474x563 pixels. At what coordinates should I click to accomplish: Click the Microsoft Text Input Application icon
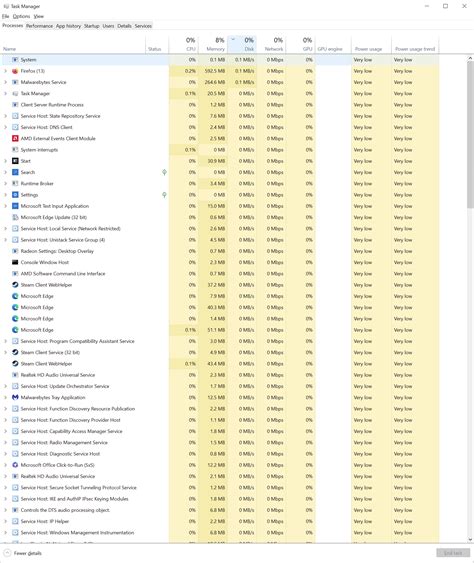(x=15, y=206)
